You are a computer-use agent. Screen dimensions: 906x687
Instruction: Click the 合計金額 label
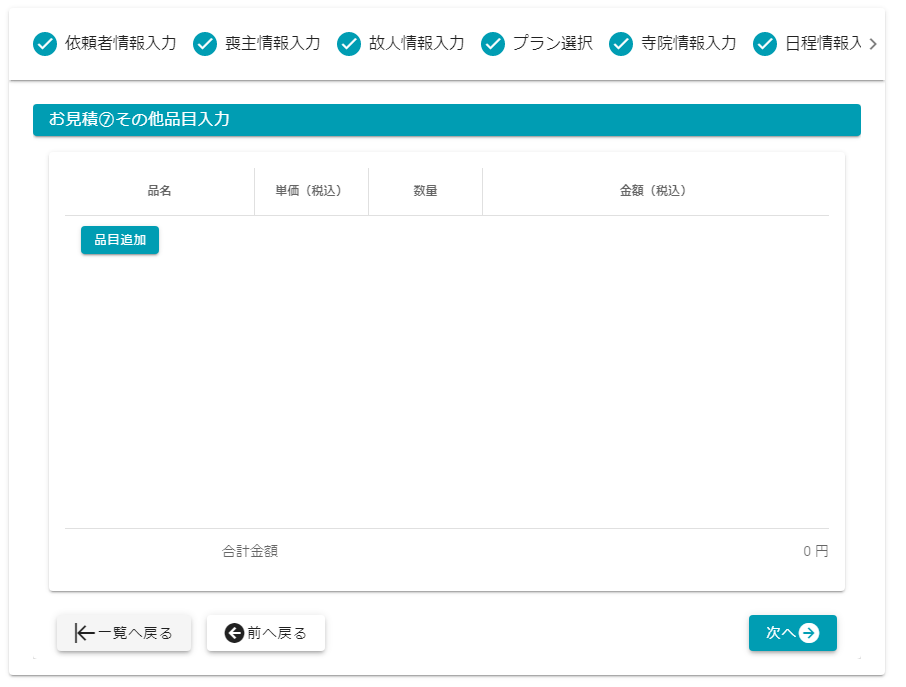coord(250,551)
